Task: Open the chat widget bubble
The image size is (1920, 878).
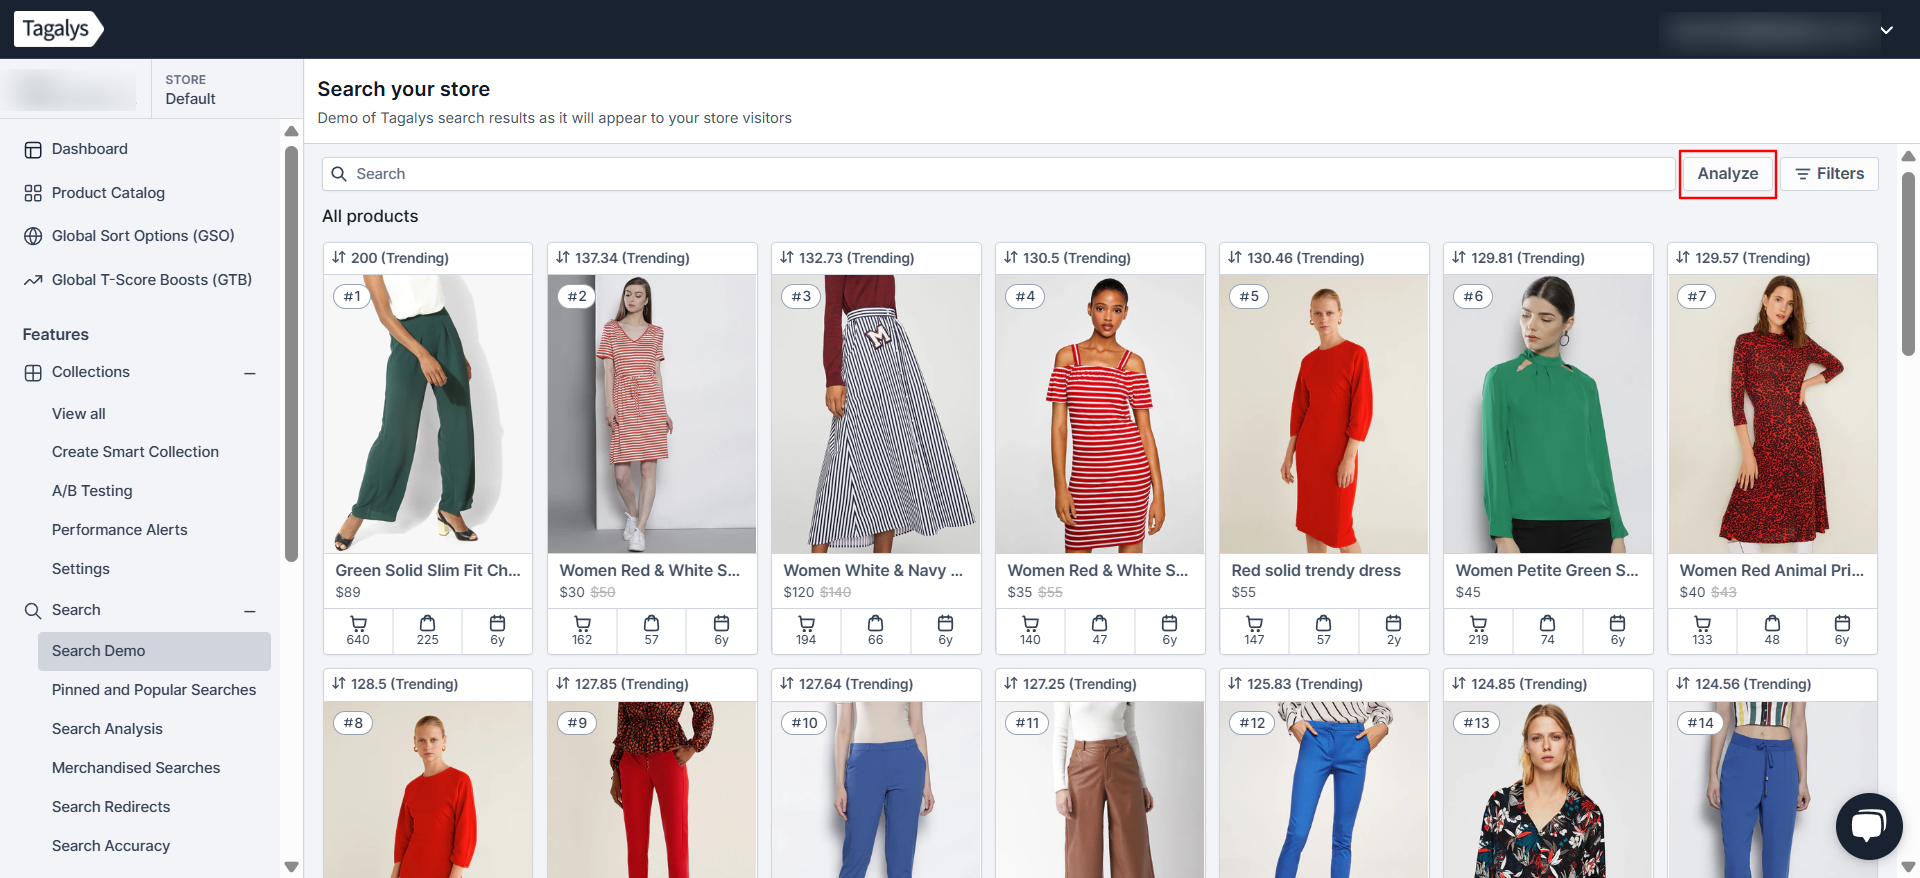Action: 1868,826
